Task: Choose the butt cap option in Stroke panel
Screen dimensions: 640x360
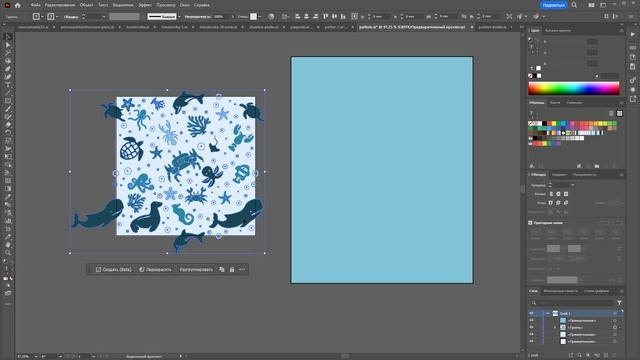Action: point(551,194)
